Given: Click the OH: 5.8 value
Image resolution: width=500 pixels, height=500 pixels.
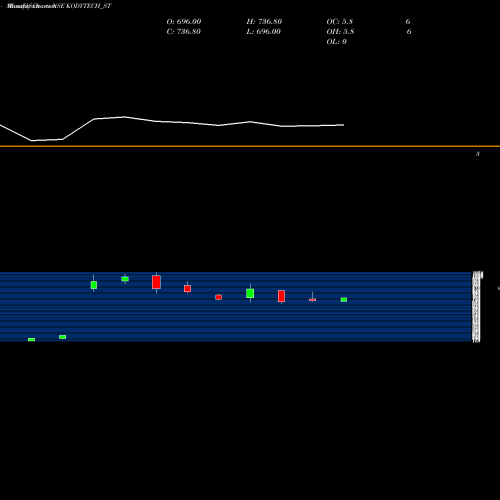Looking at the screenshot, I should pos(340,32).
